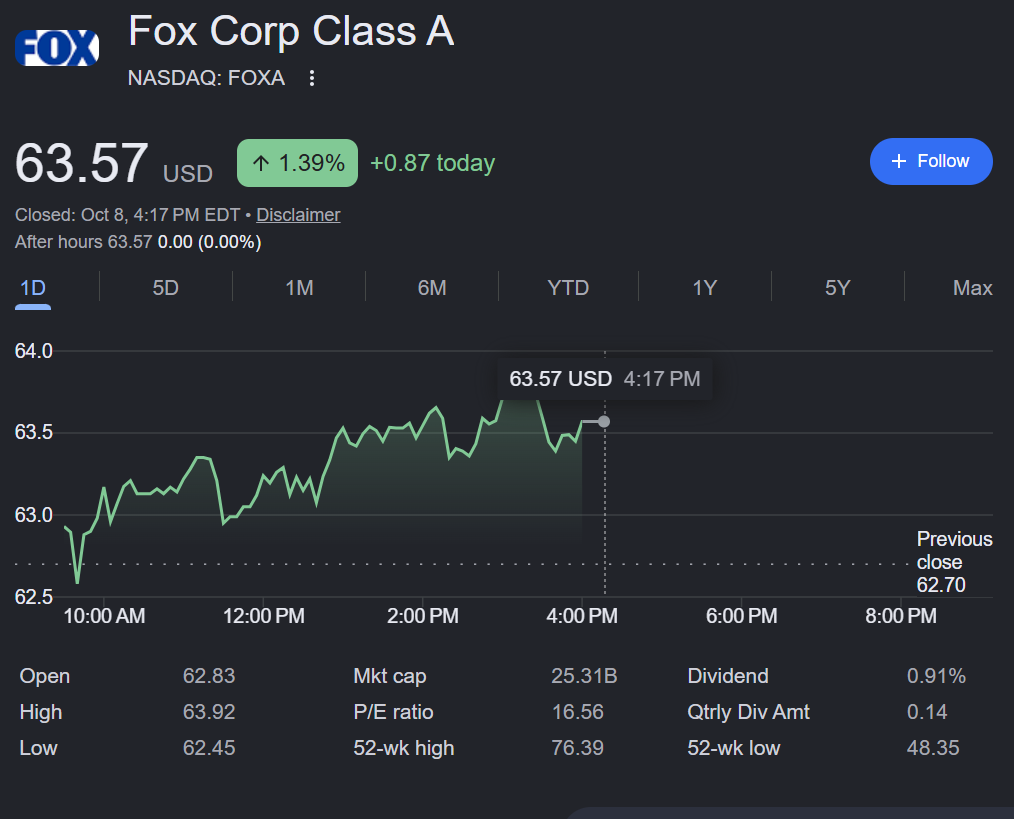1014x819 pixels.
Task: Click the 52-wk high value 76.39
Action: tap(577, 748)
